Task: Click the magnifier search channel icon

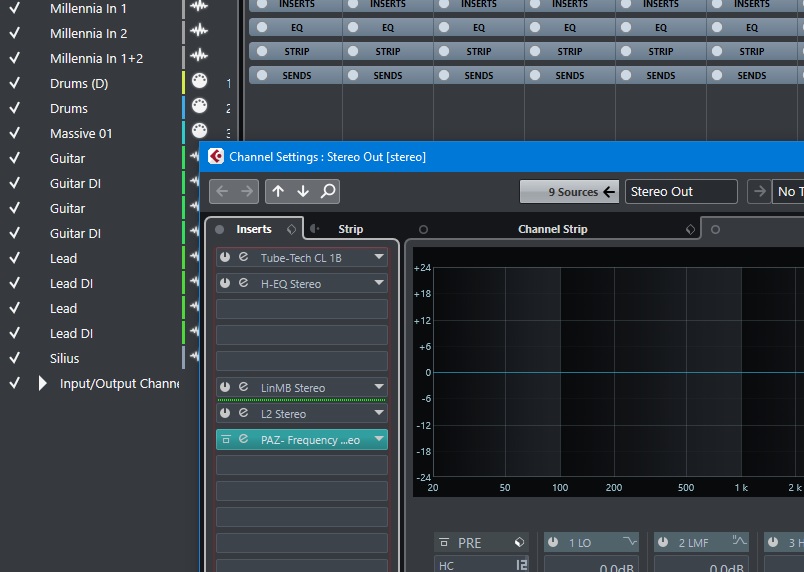Action: [328, 191]
